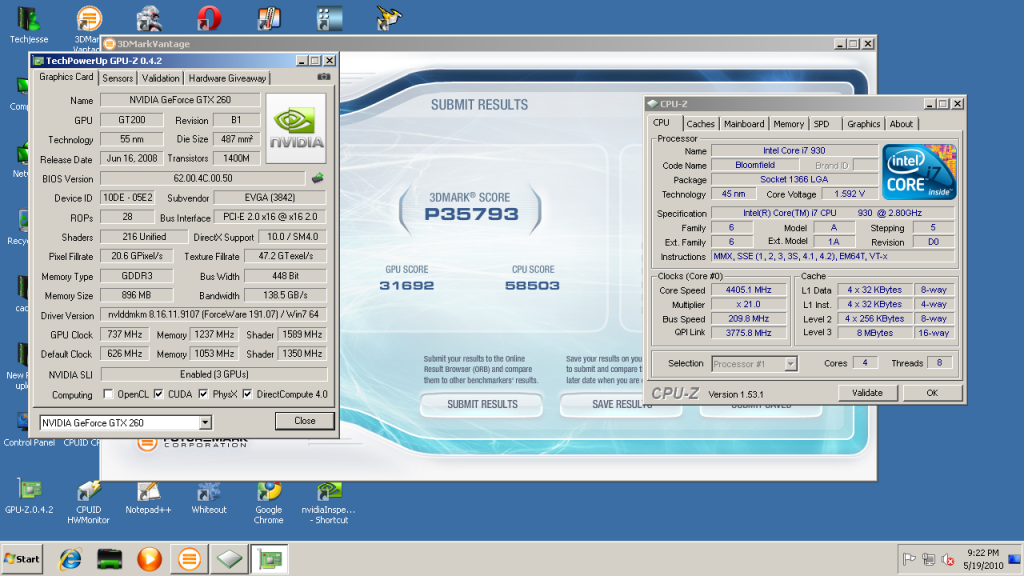Click Validate in CPU-Z
This screenshot has height=576, width=1024.
click(x=867, y=393)
